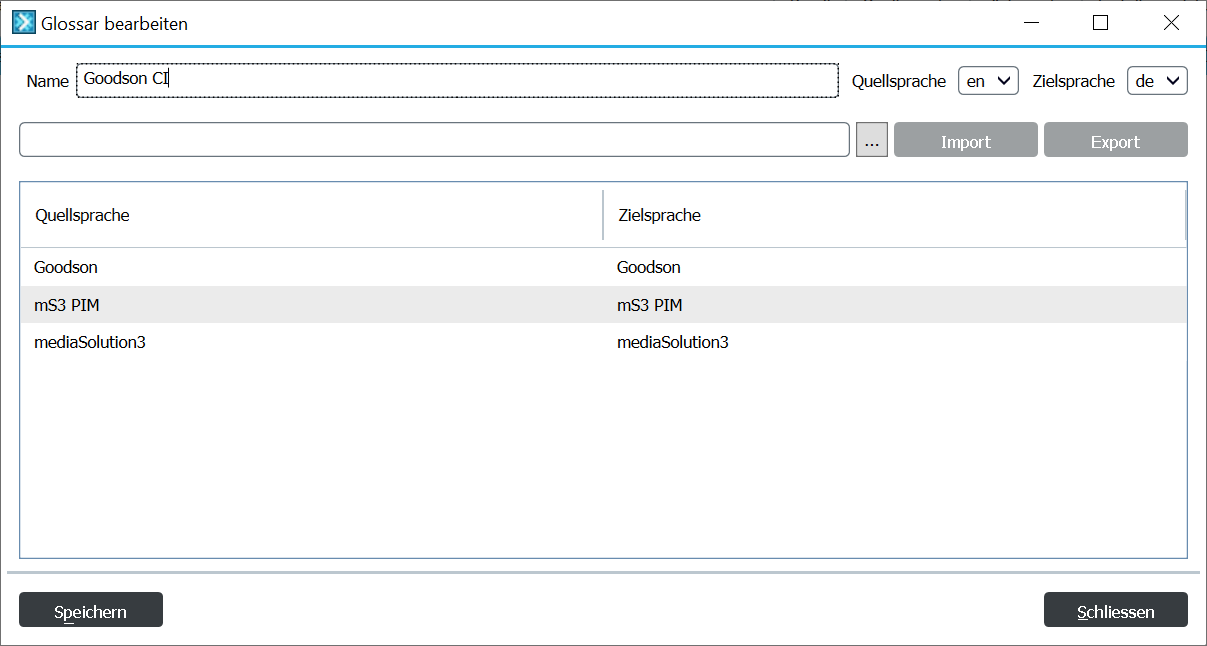This screenshot has height=646, width=1207.
Task: Click into the Name field containing Goodson CI
Action: [457, 80]
